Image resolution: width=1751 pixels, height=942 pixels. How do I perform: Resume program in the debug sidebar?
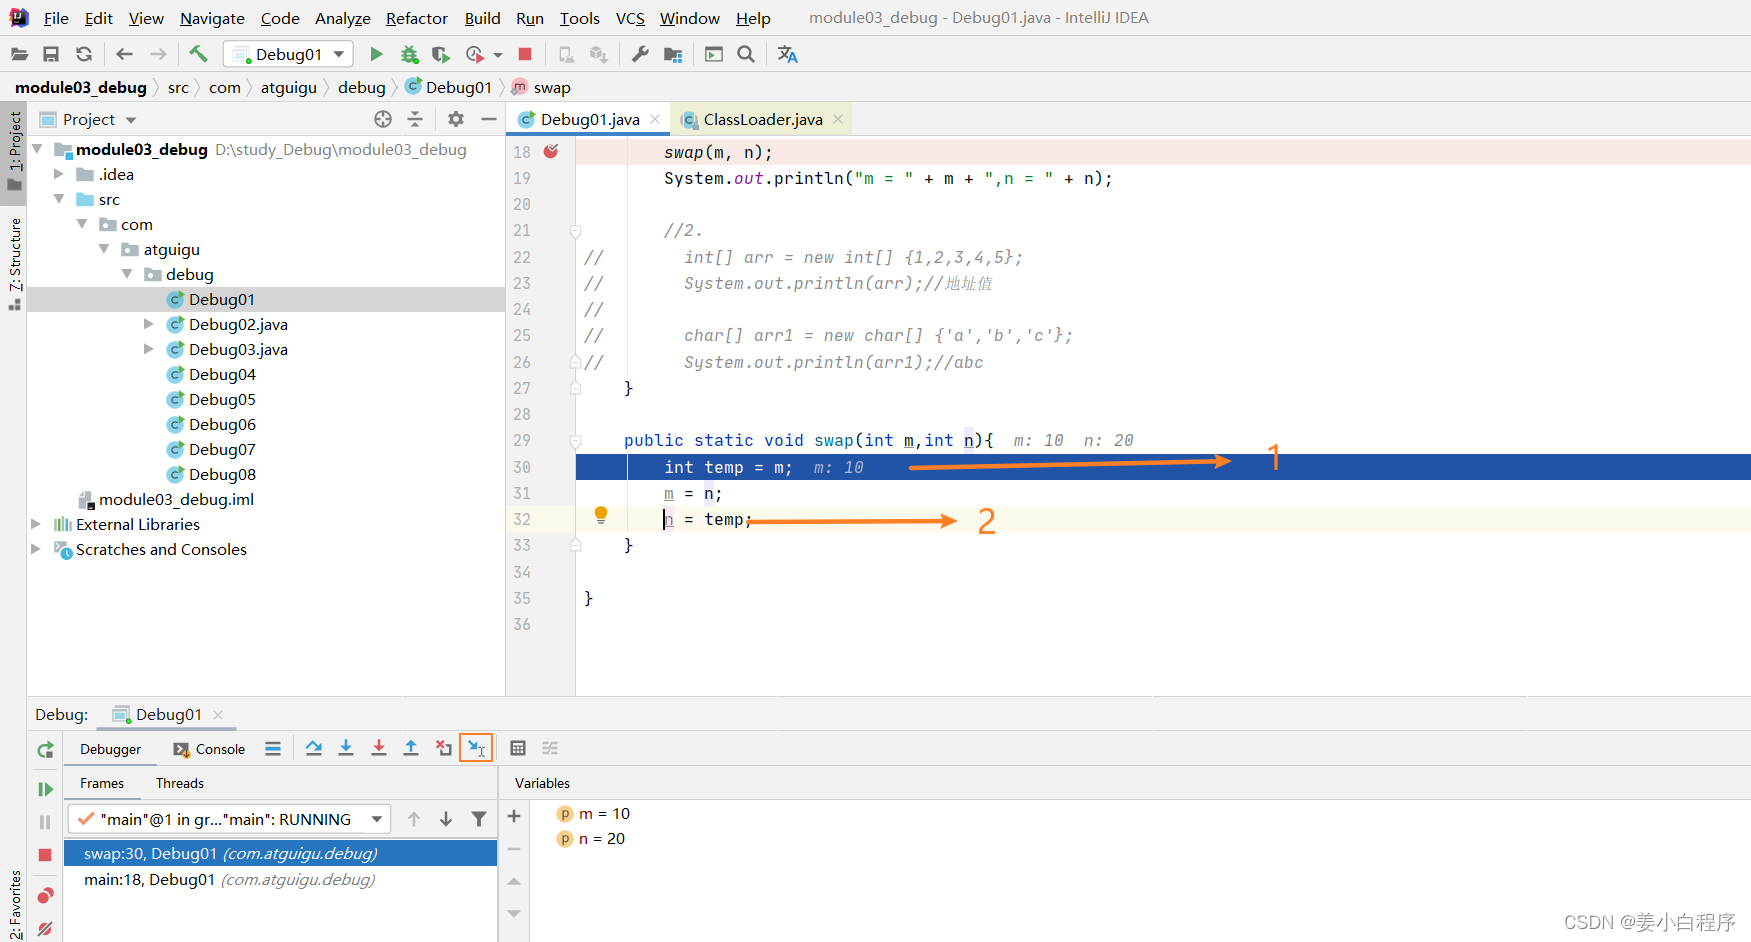pos(45,789)
